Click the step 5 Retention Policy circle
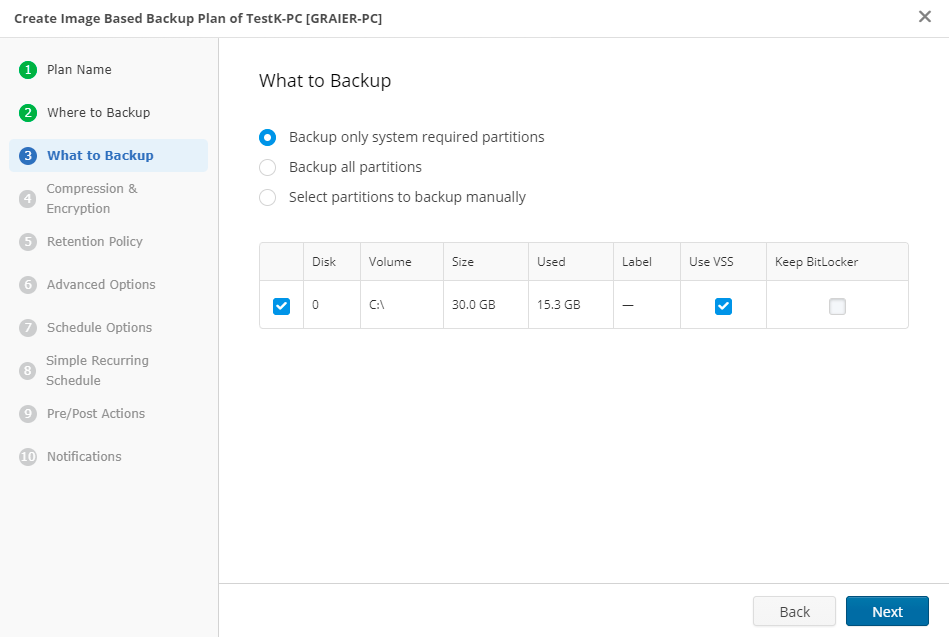 pyautogui.click(x=27, y=241)
